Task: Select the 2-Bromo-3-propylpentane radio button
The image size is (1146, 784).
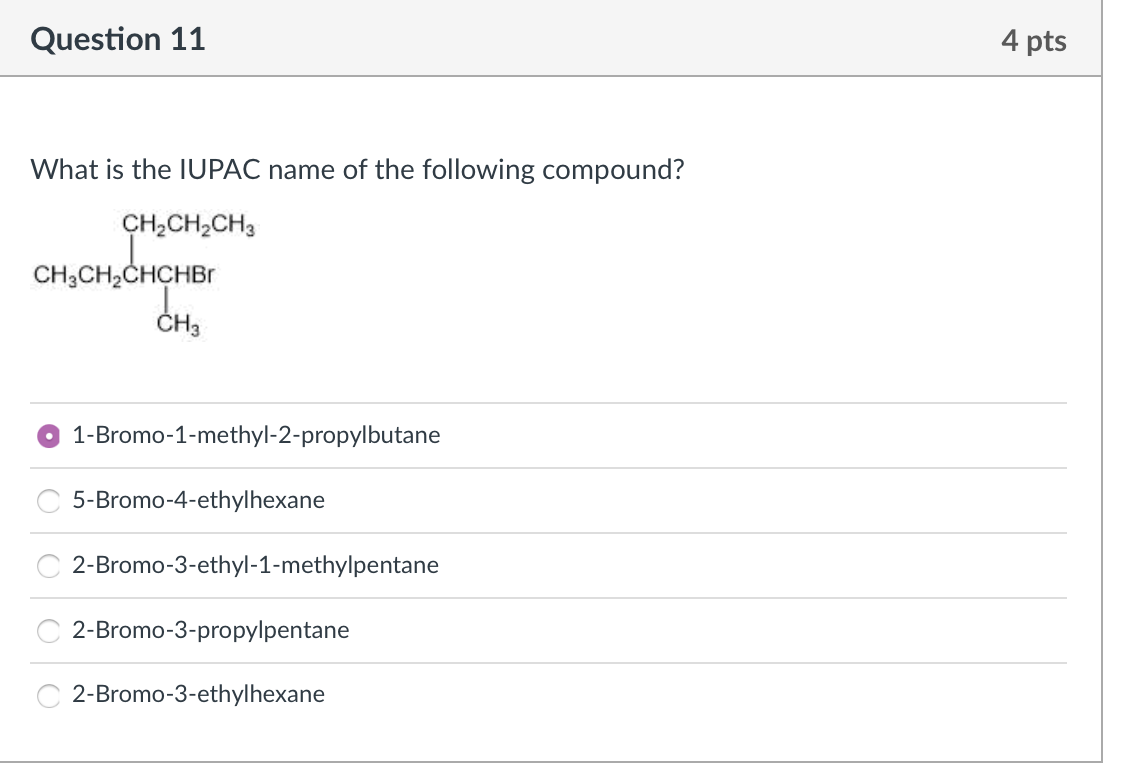Action: click(48, 630)
